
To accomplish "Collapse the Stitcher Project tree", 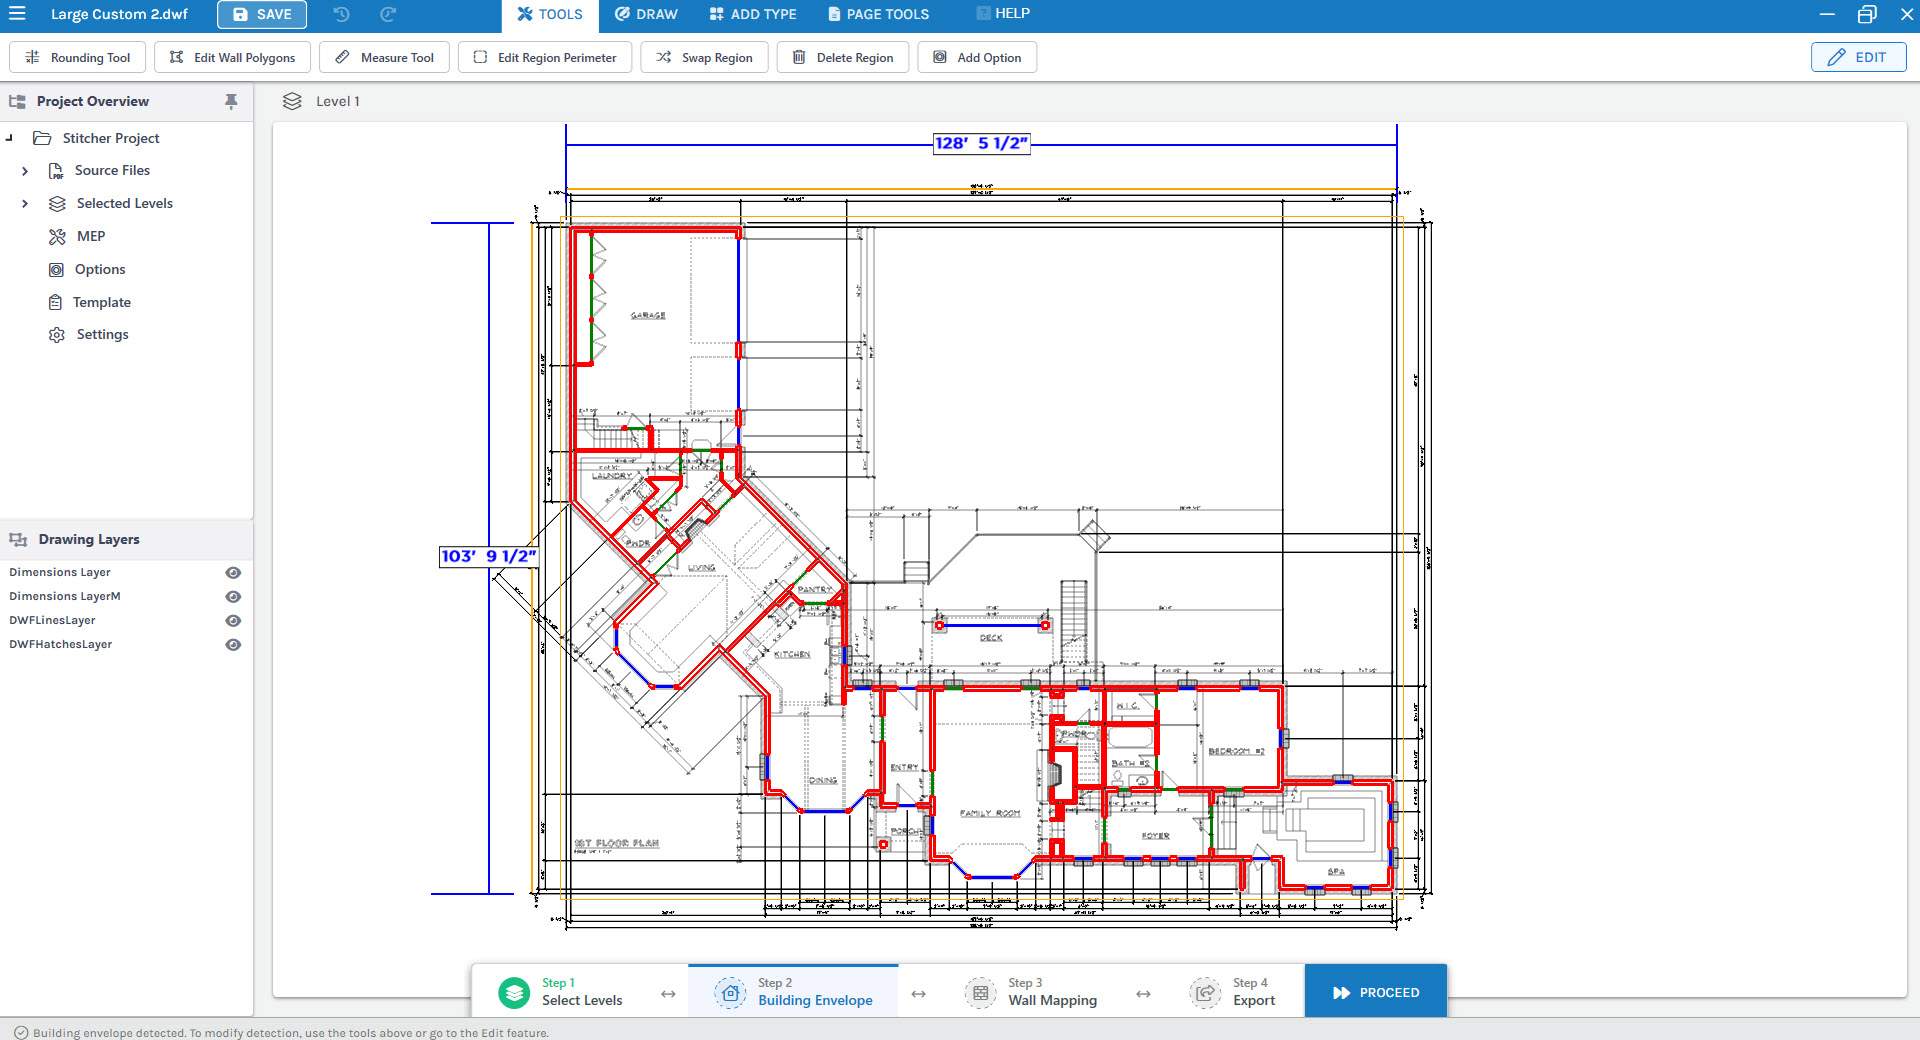I will (9, 138).
